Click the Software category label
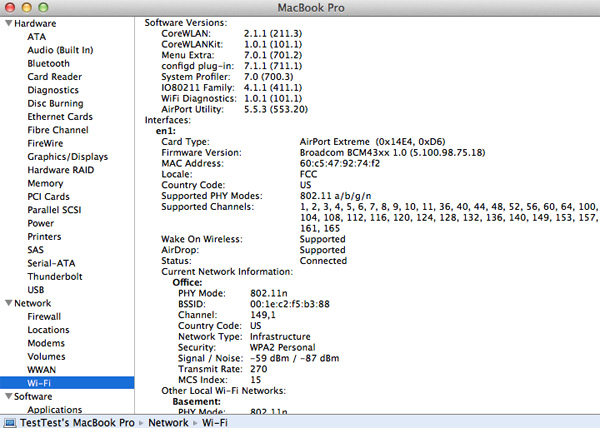This screenshot has height=428, width=600. click(33, 396)
